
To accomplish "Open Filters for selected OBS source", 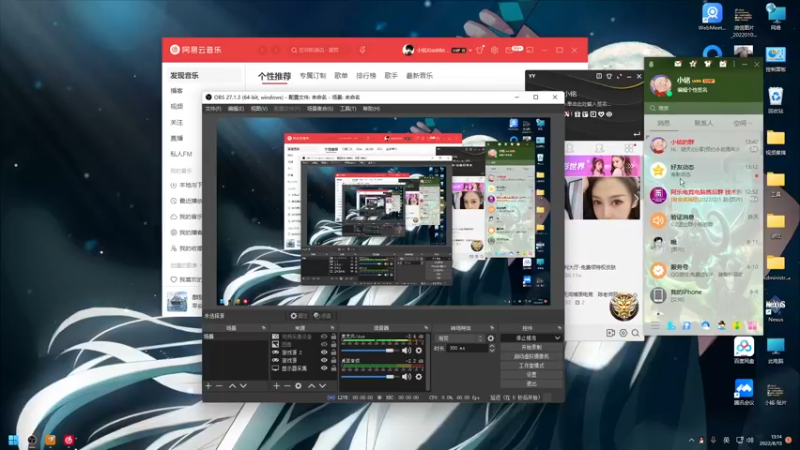I will [322, 316].
